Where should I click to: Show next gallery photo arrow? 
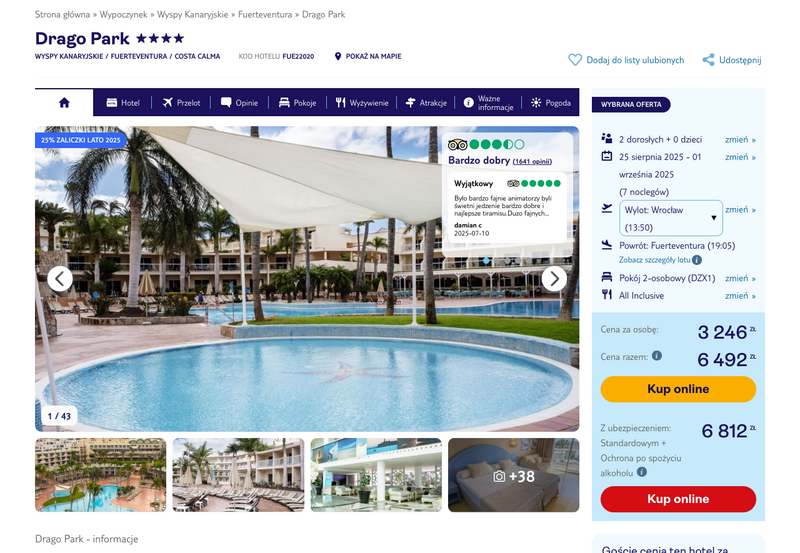click(x=554, y=279)
